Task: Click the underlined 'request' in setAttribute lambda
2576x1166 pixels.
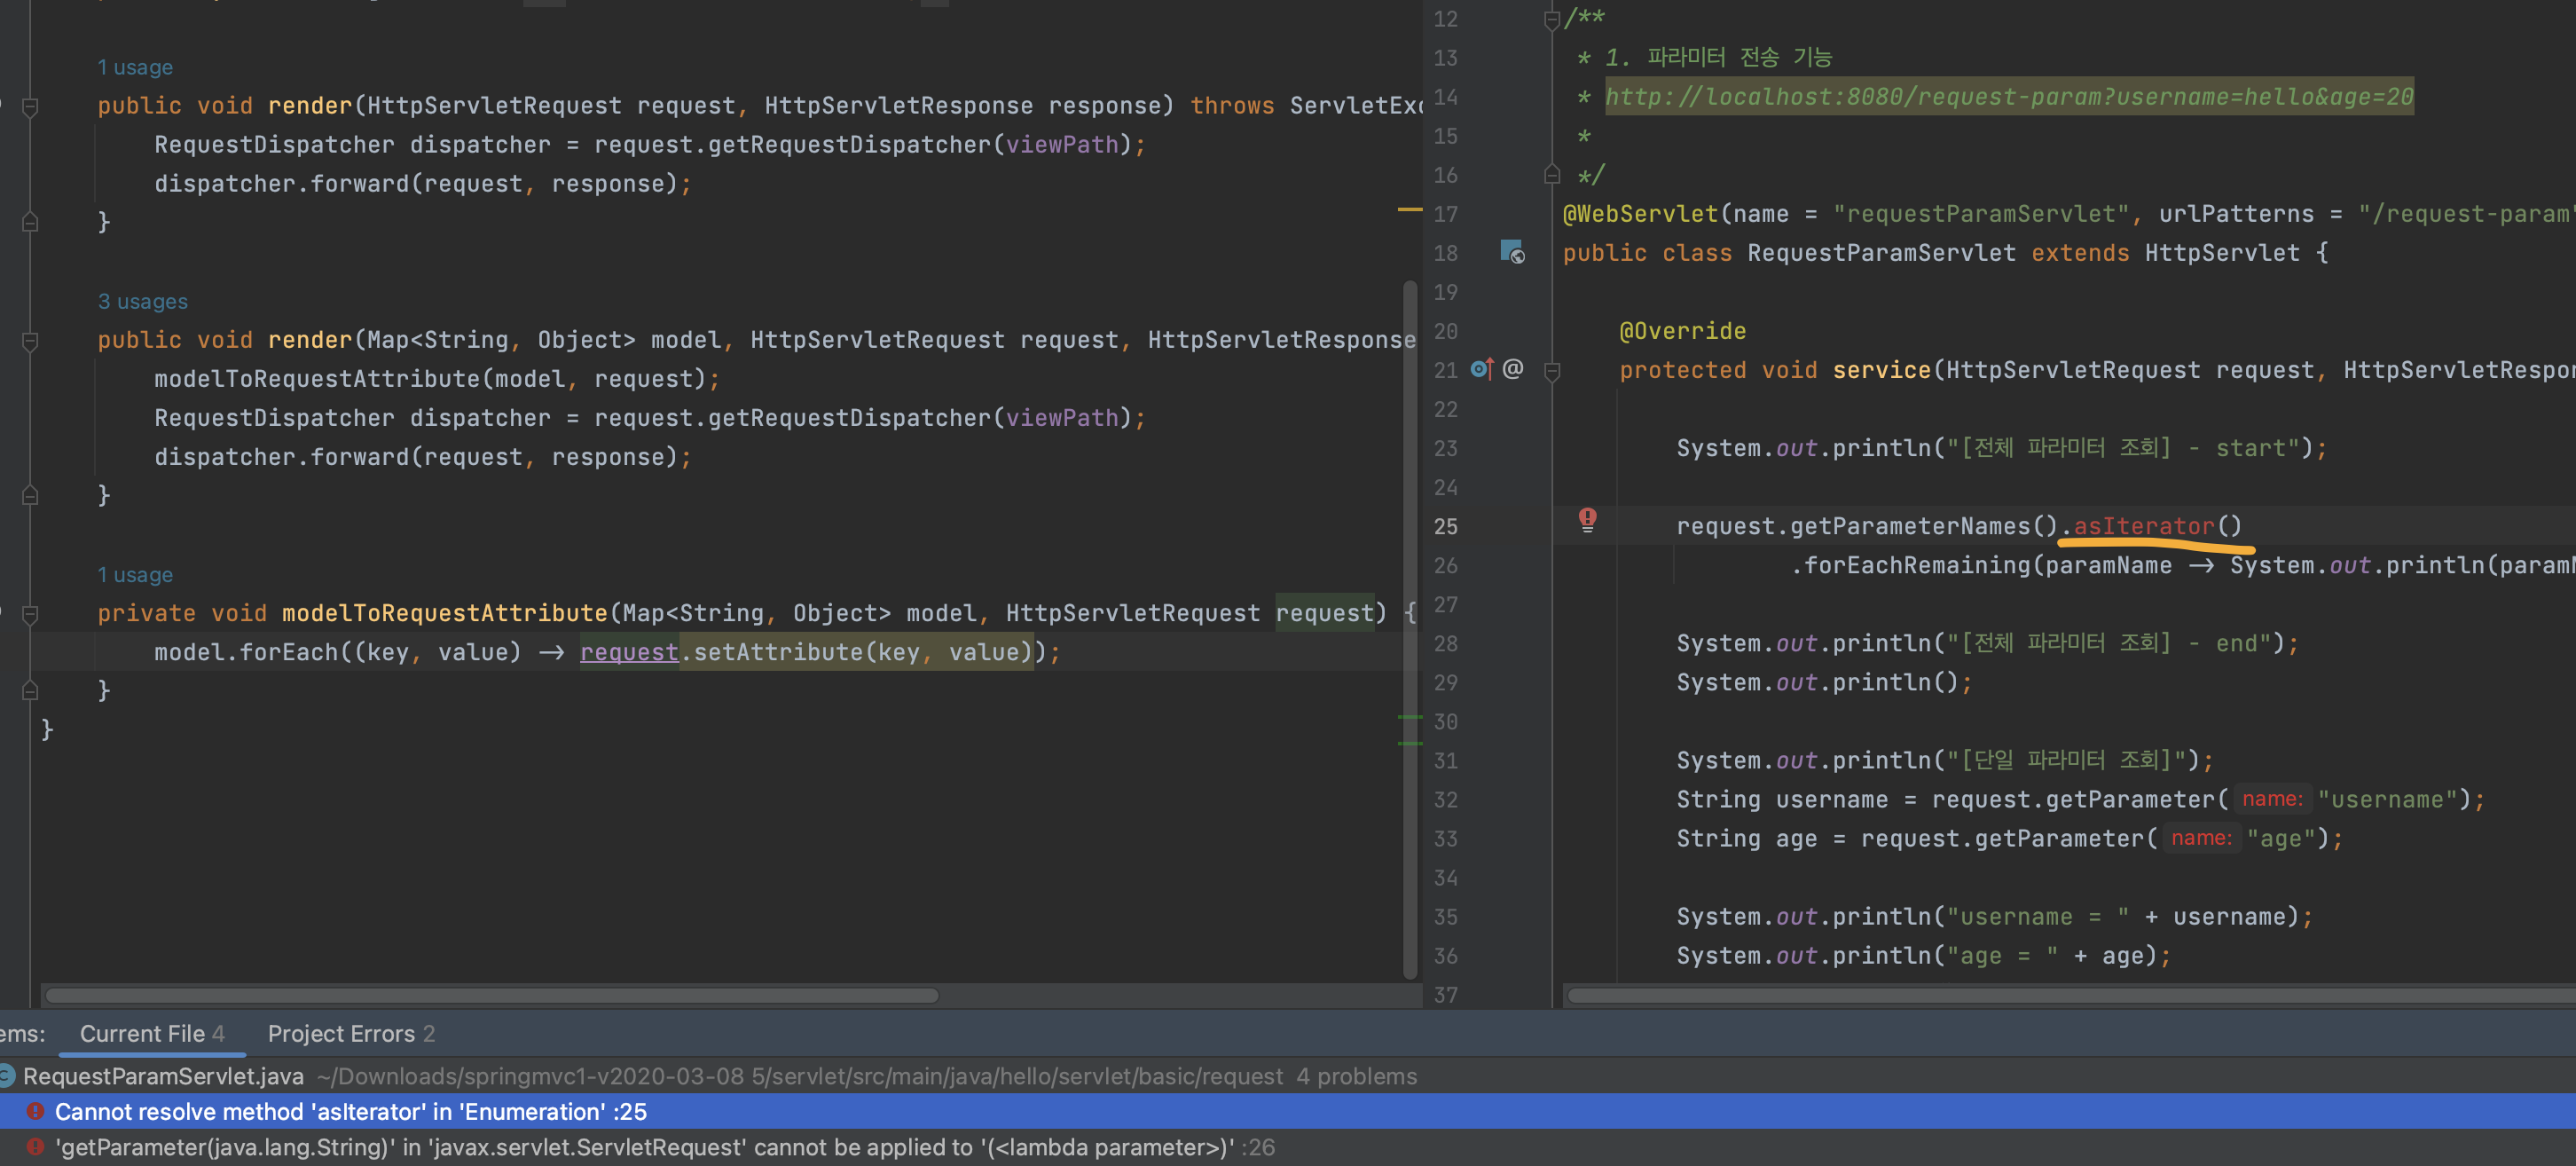Action: tap(629, 652)
